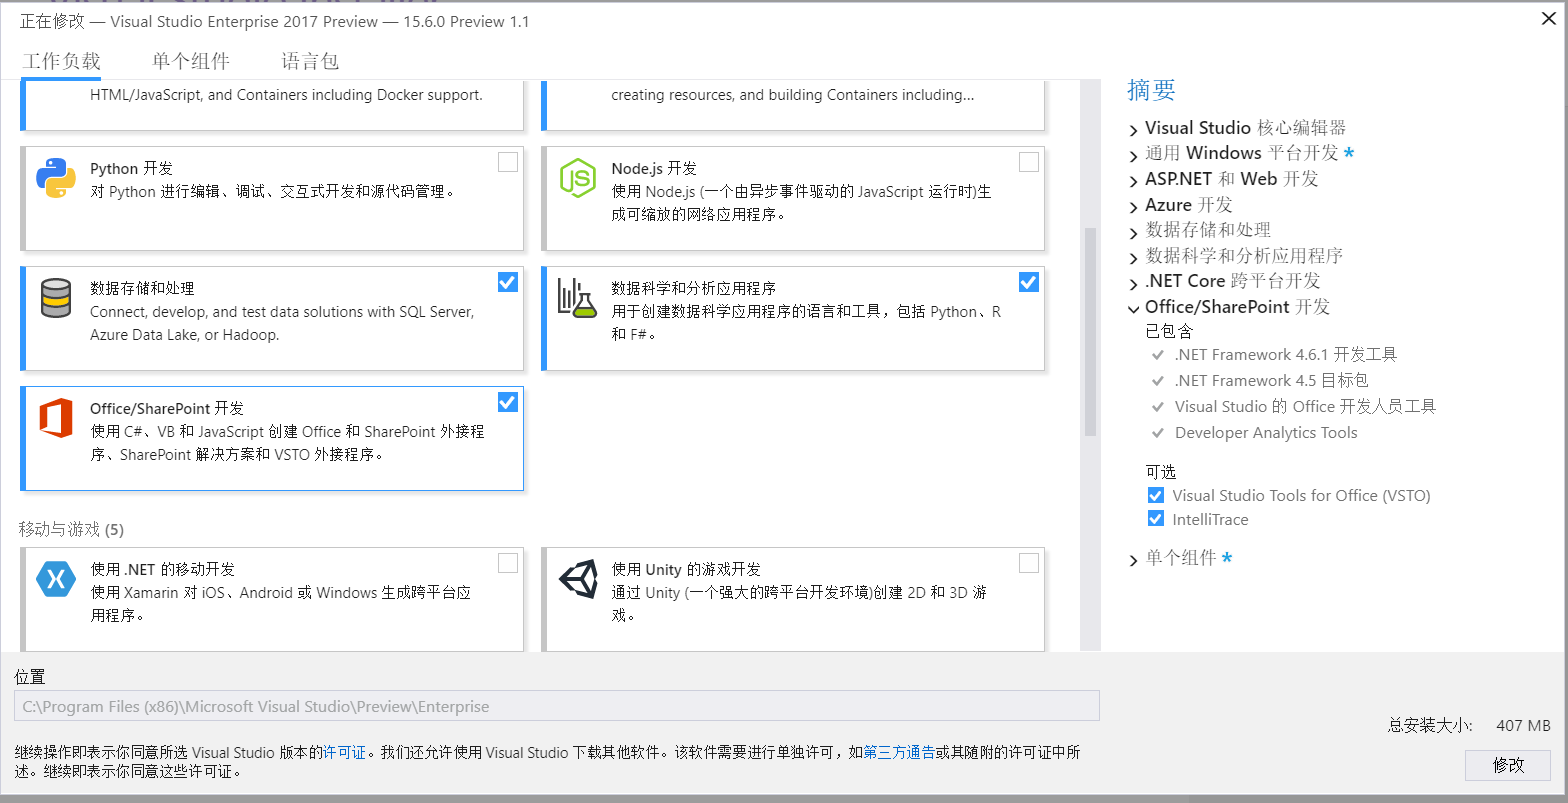Click the Office logo icon

point(56,418)
